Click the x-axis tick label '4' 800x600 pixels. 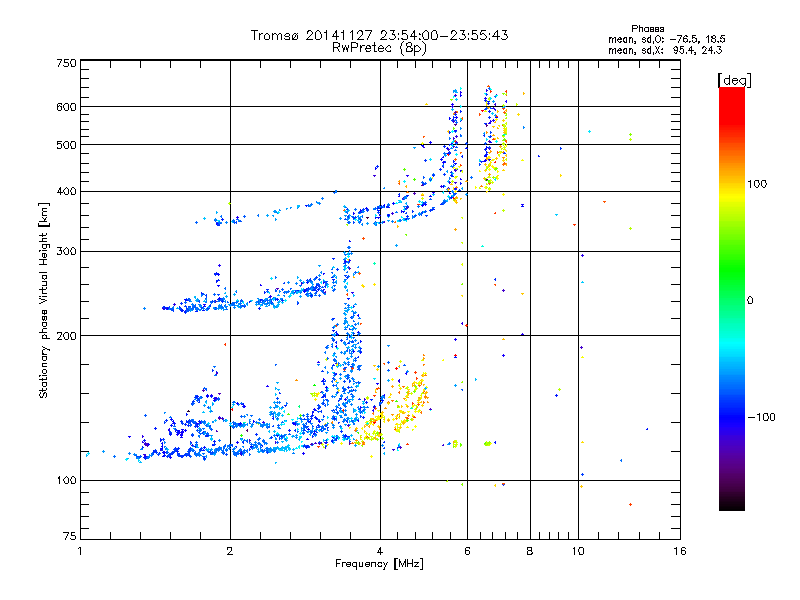tap(380, 551)
